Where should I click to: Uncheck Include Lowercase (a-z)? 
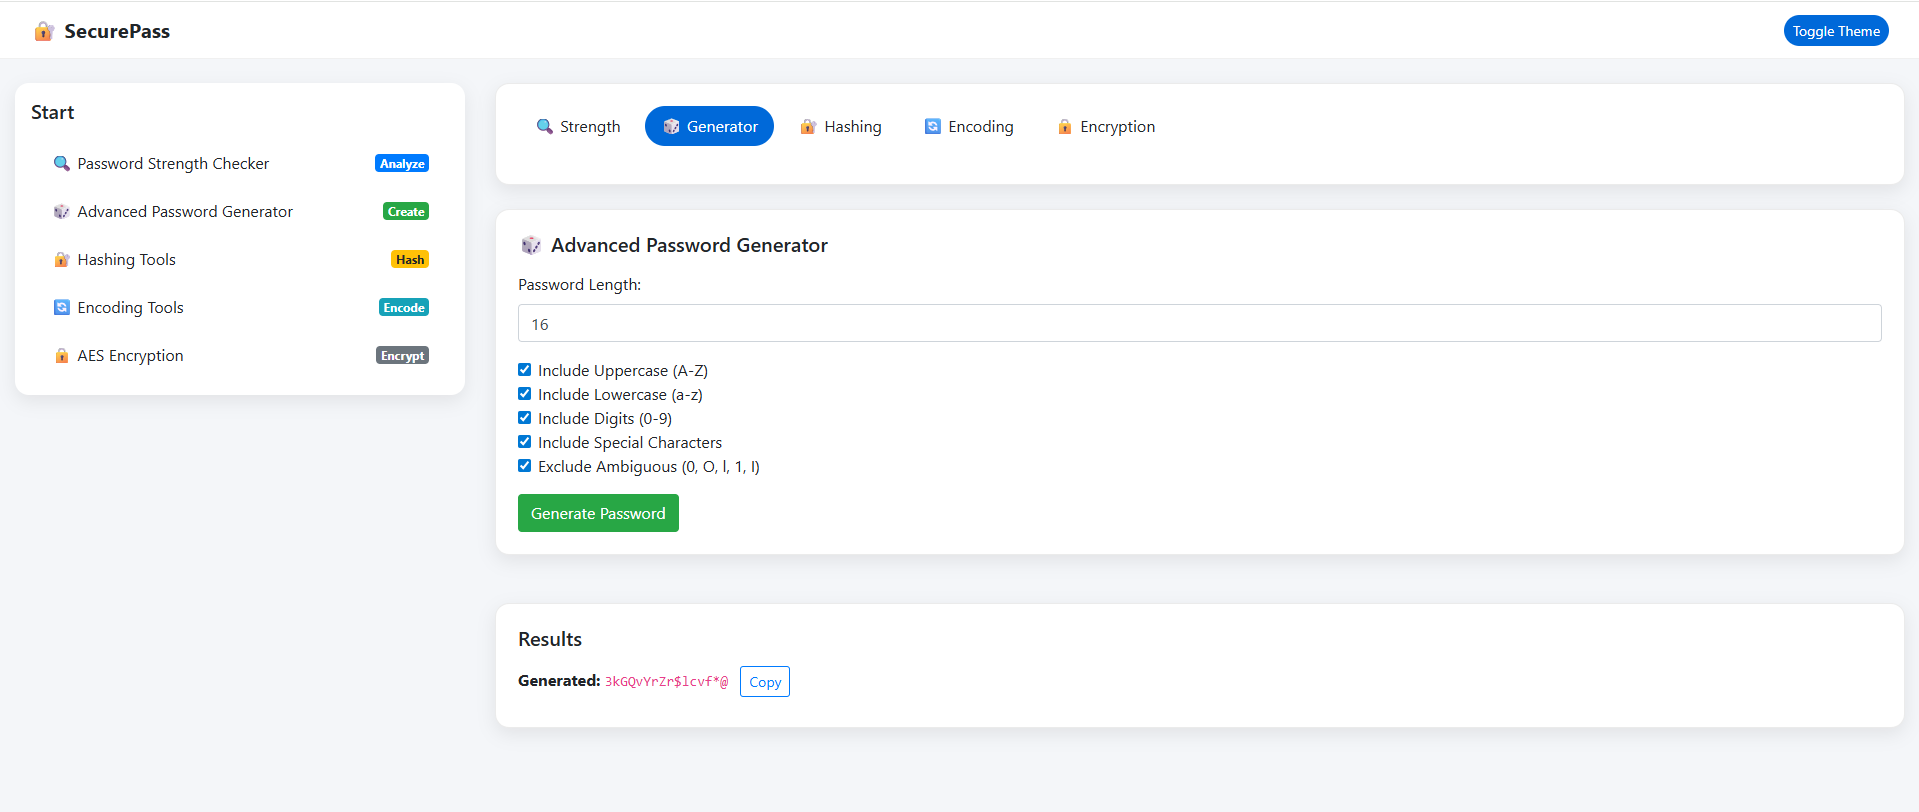(x=524, y=394)
